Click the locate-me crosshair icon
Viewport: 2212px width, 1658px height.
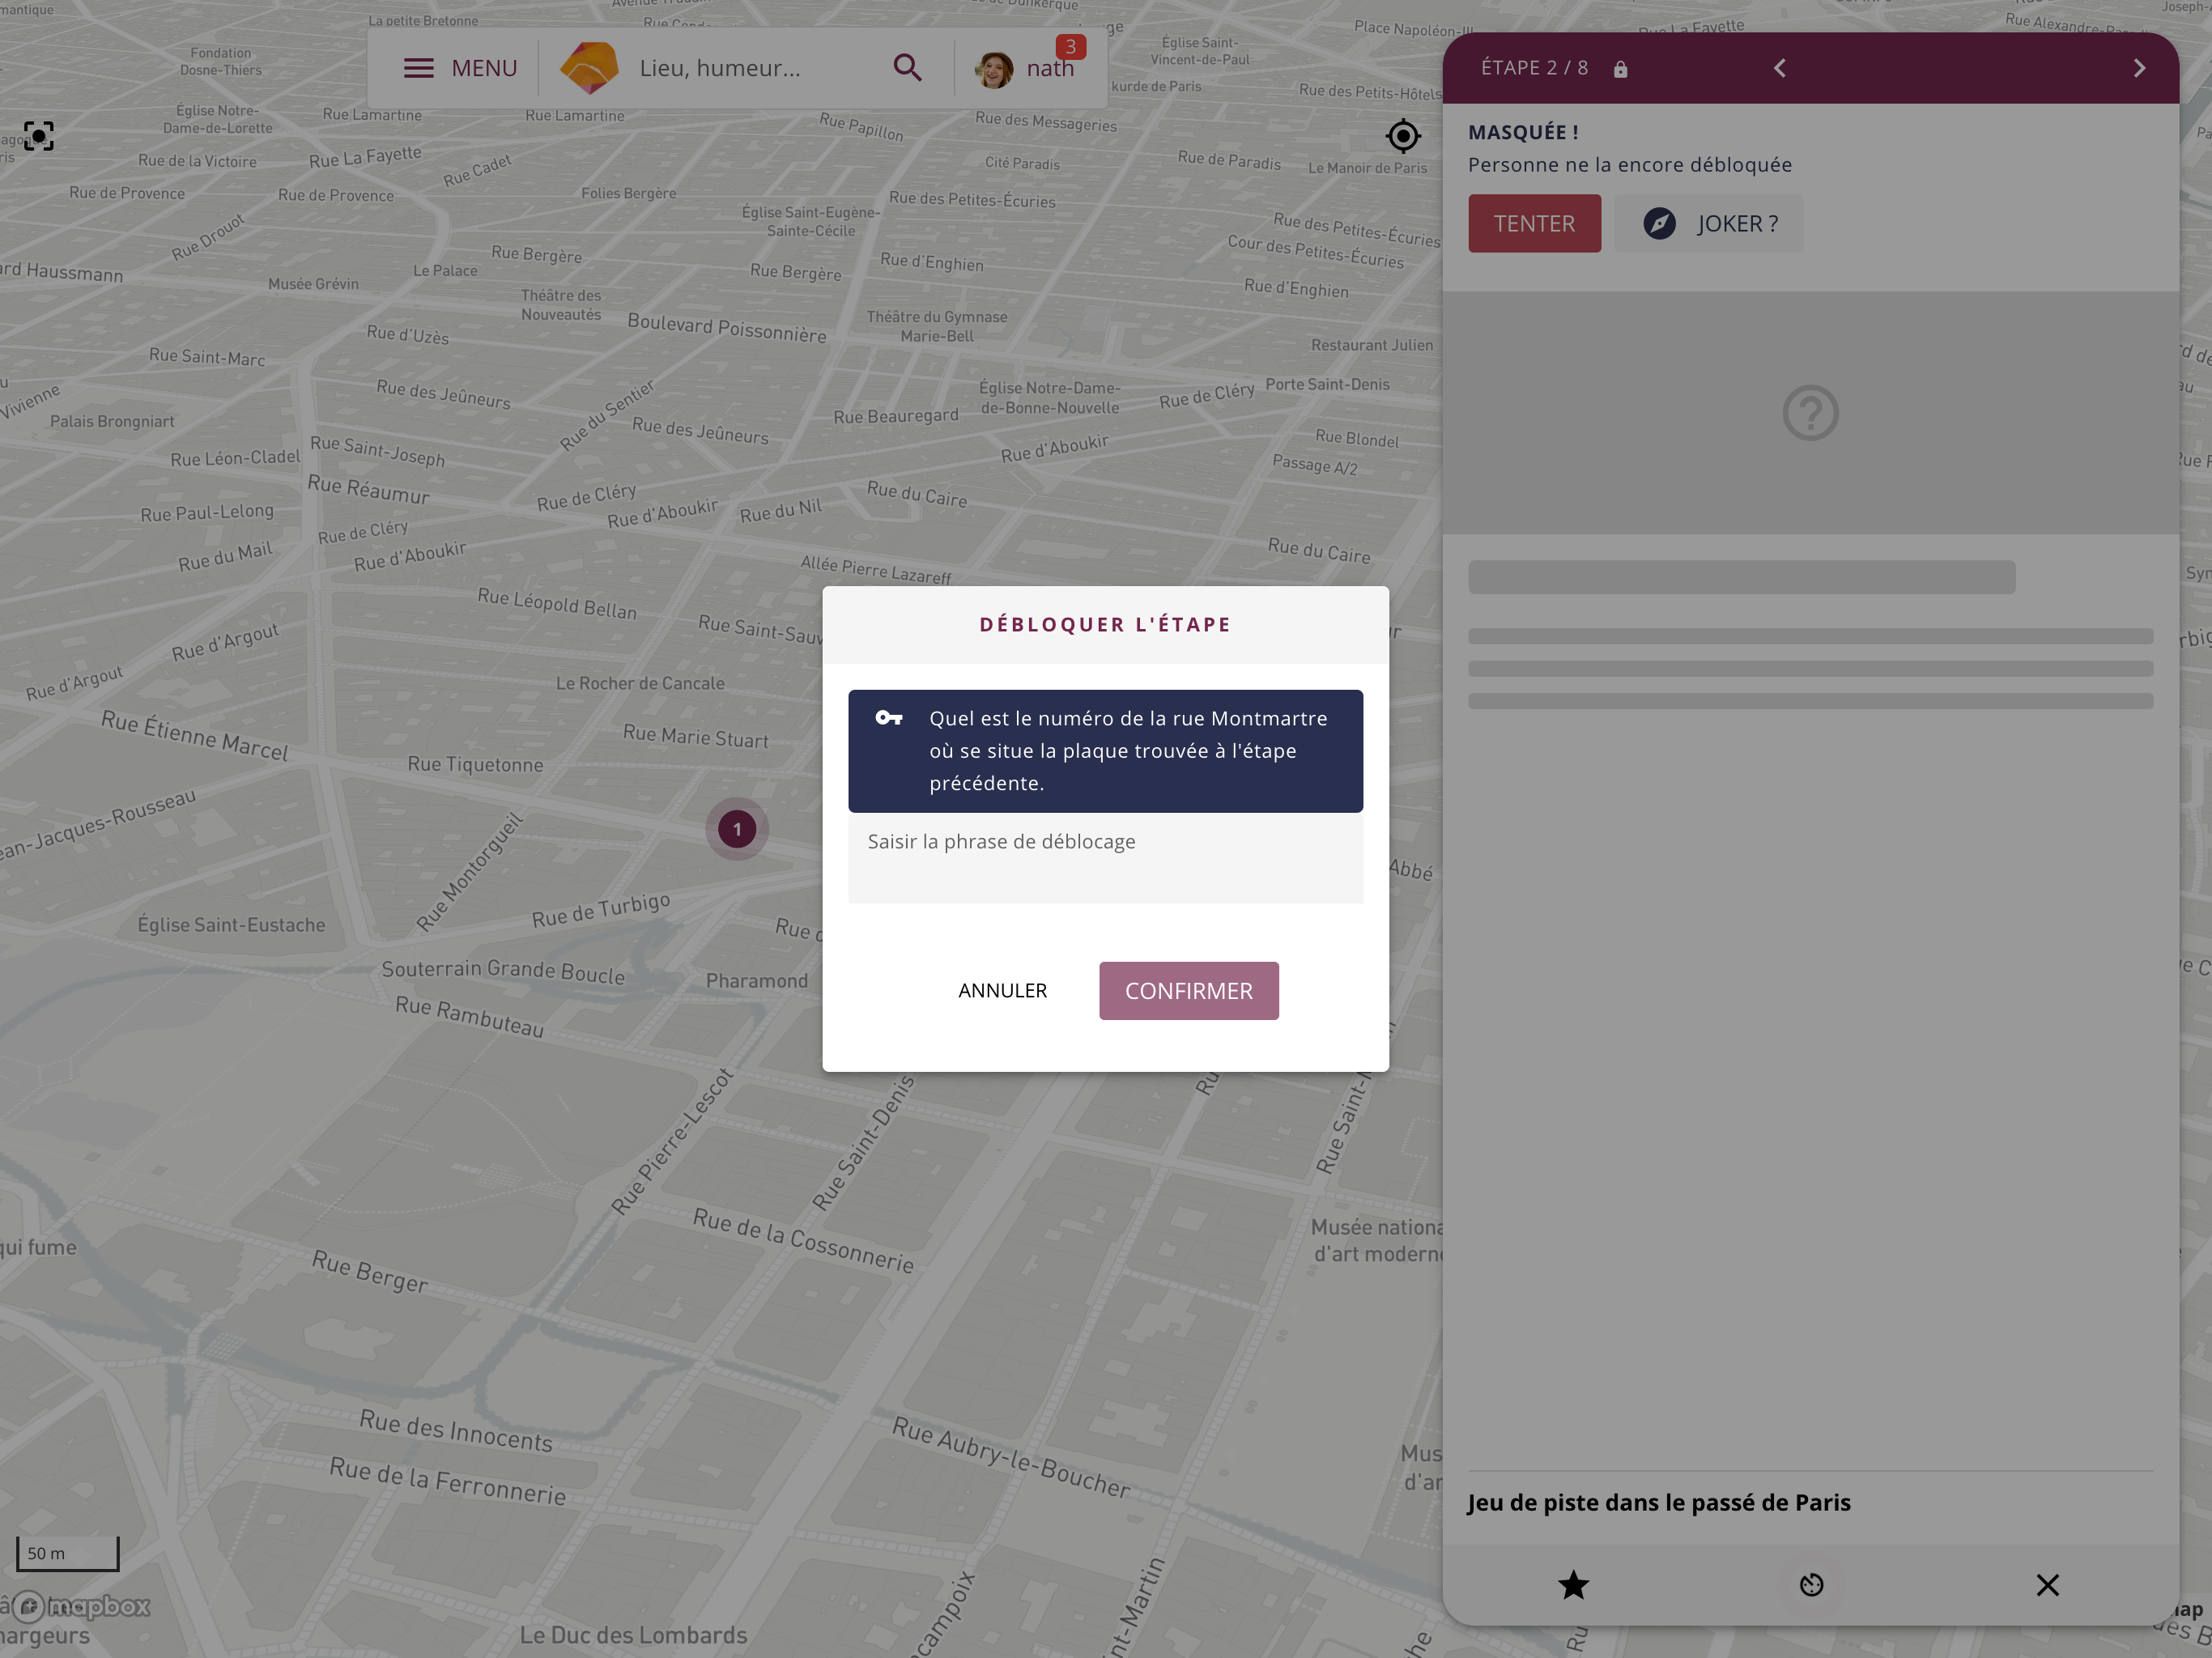[1403, 136]
